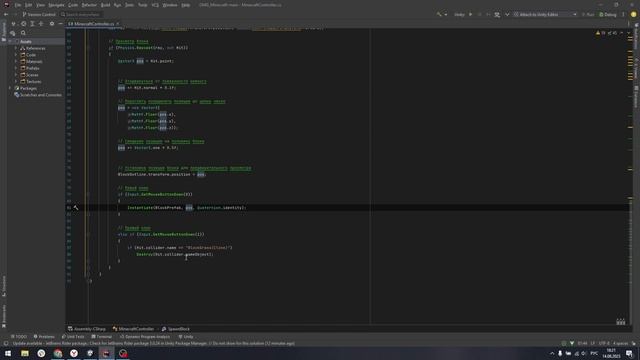Open the Navigate menu
The image size is (640, 360).
click(56, 5)
